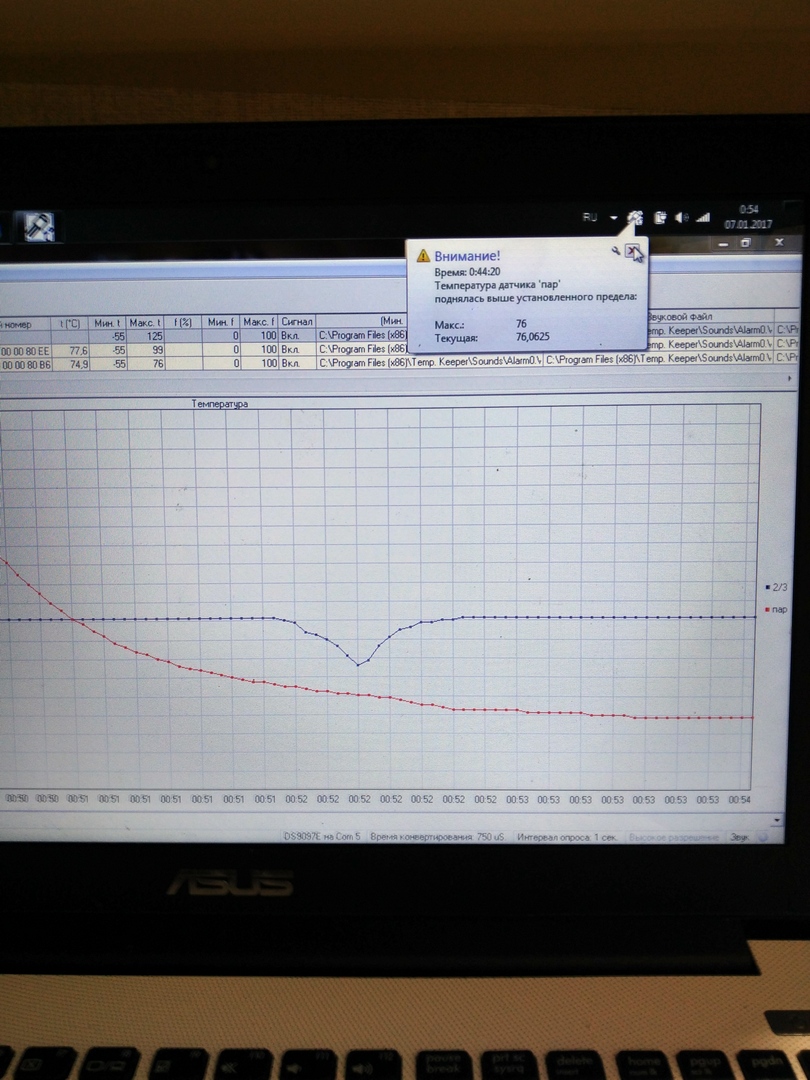This screenshot has width=810, height=1080.
Task: Click the temperature cell 74,9
Action: (70, 364)
